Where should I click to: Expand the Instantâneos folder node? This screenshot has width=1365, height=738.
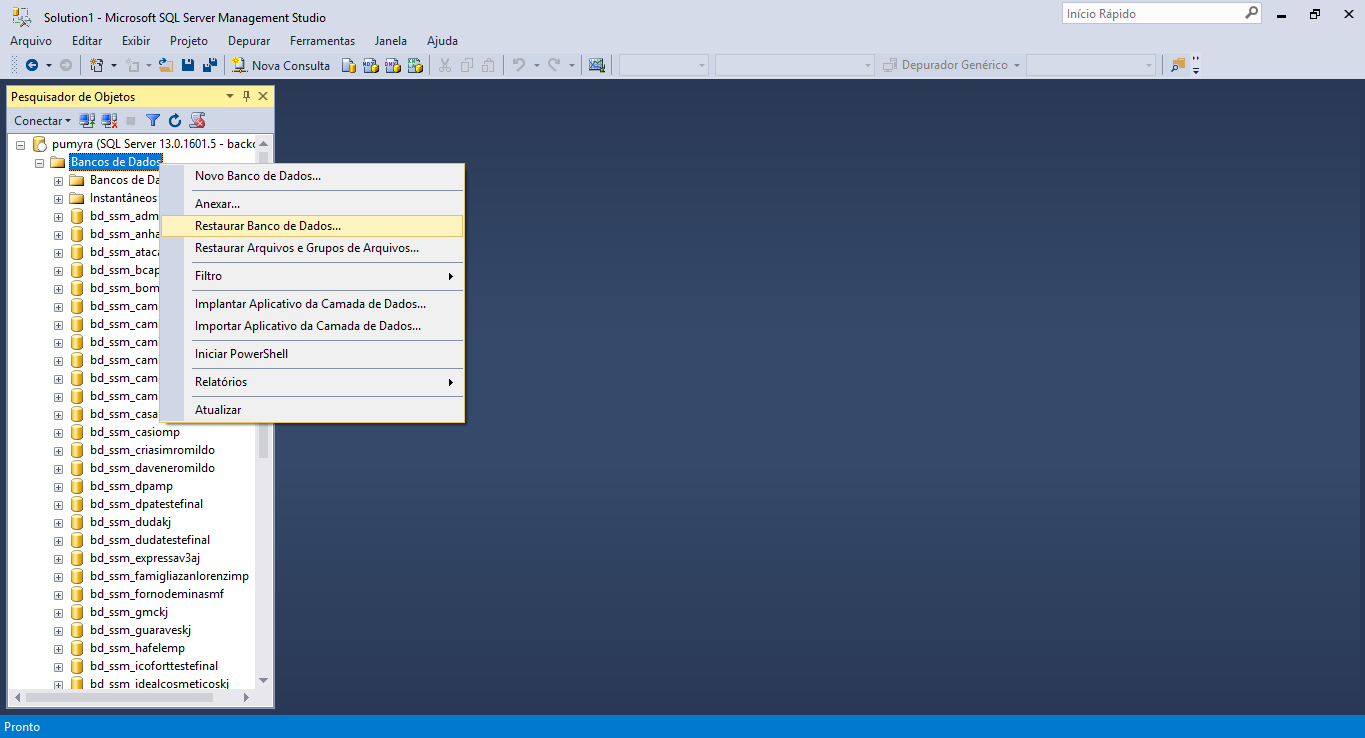[x=58, y=198]
